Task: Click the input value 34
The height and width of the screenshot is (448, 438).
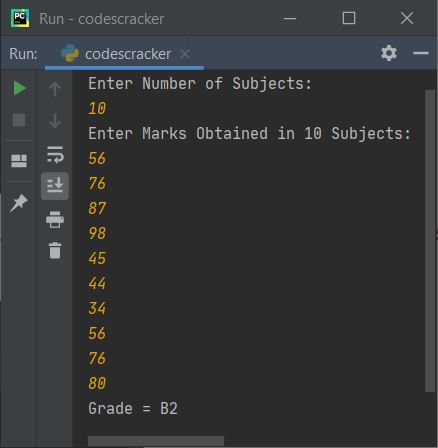Action: (97, 308)
